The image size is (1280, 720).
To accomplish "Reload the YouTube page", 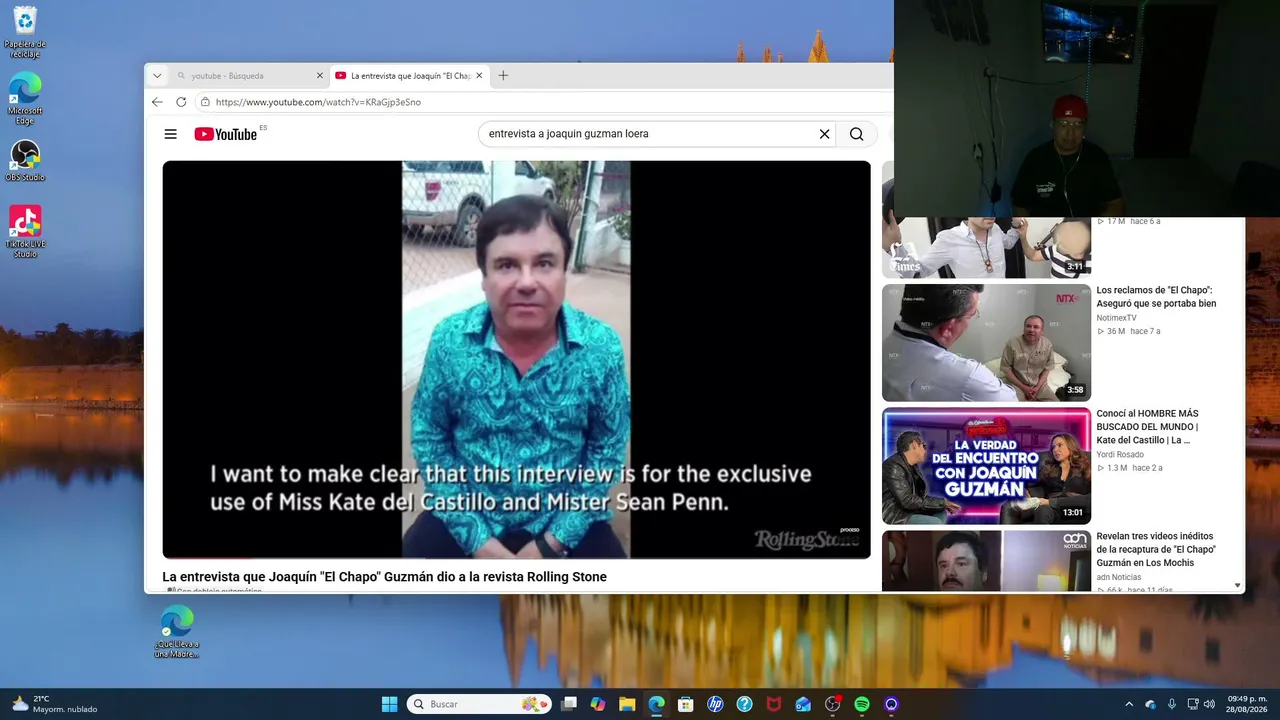I will [x=181, y=102].
